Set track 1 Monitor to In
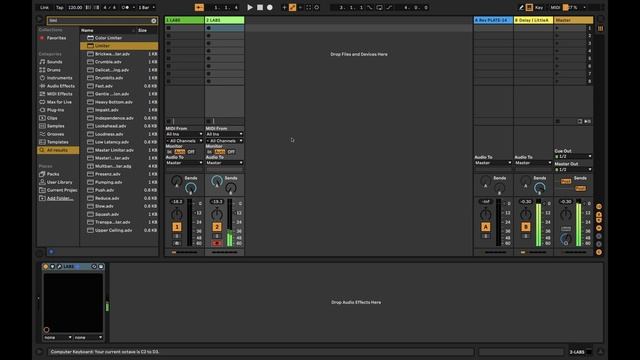This screenshot has height=360, width=640. point(169,152)
